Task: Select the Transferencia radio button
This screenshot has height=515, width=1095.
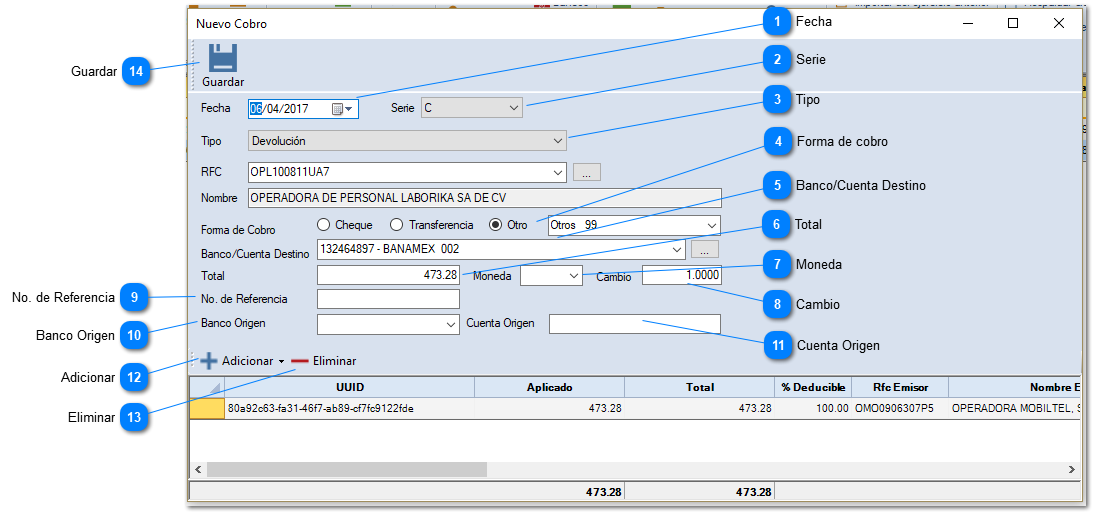Action: [397, 225]
